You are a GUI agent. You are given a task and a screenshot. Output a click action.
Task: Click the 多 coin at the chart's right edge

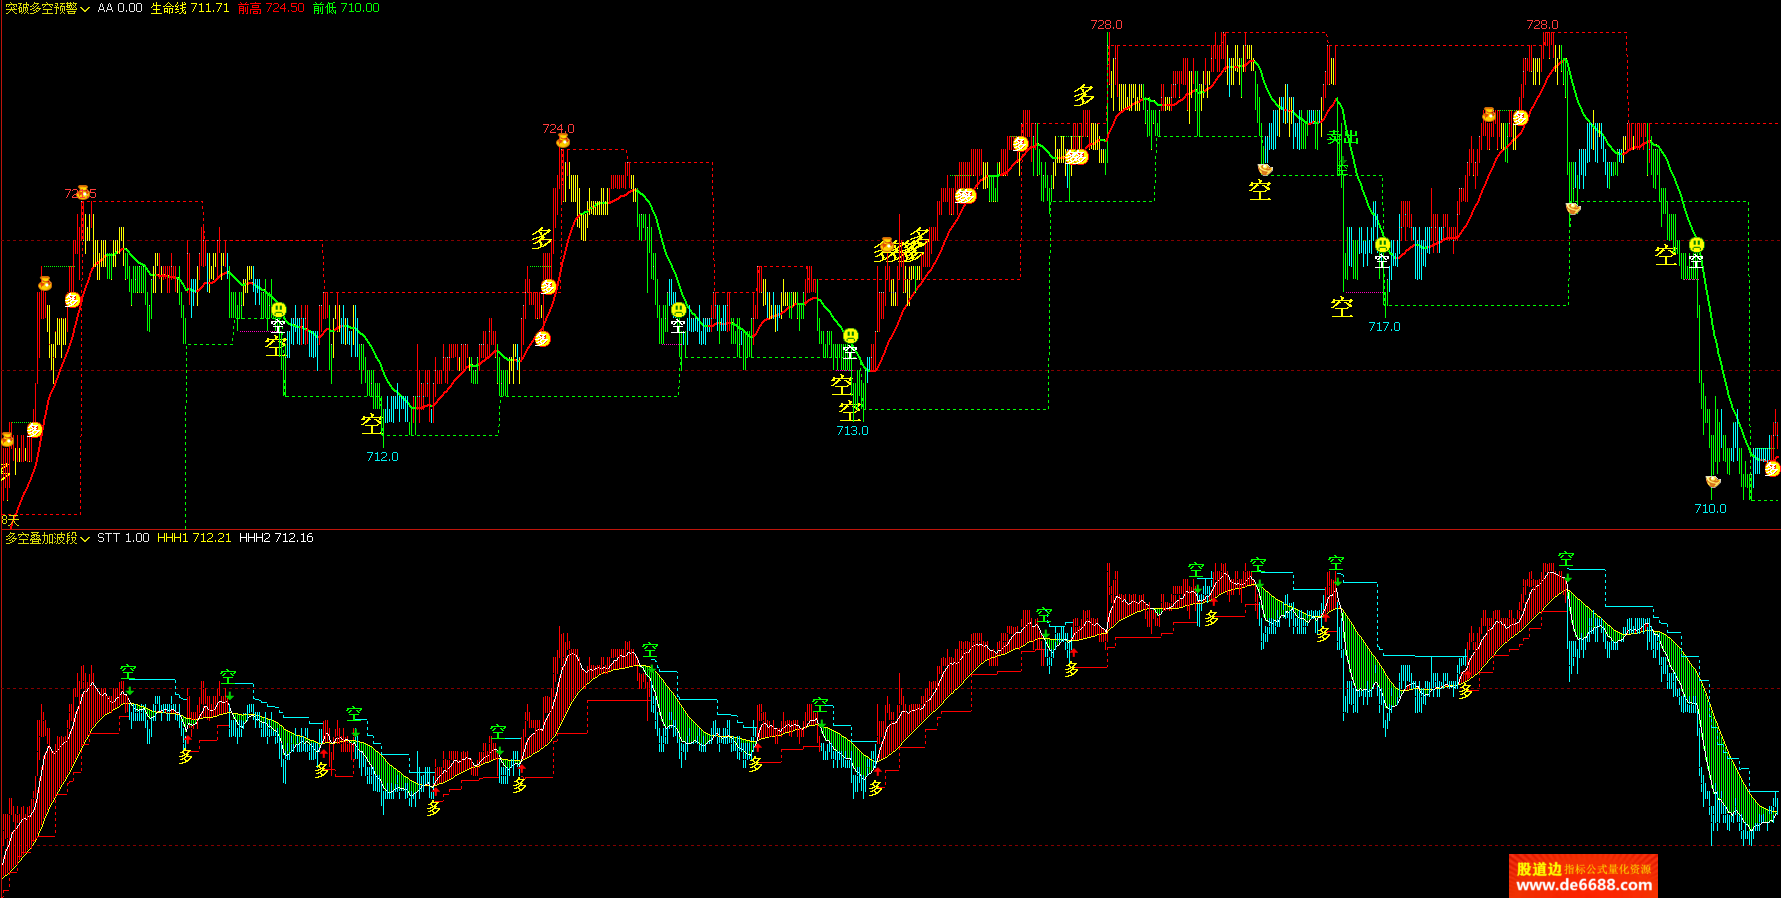tap(1772, 468)
